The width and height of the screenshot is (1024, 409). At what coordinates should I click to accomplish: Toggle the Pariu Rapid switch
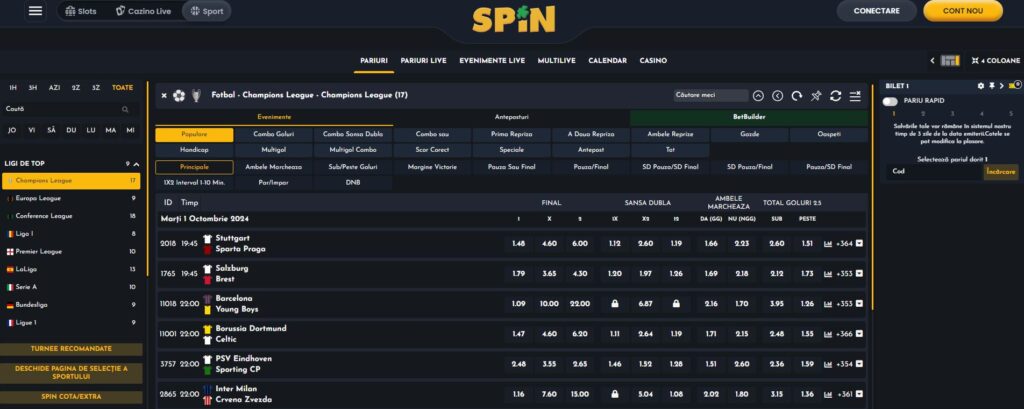pos(890,101)
